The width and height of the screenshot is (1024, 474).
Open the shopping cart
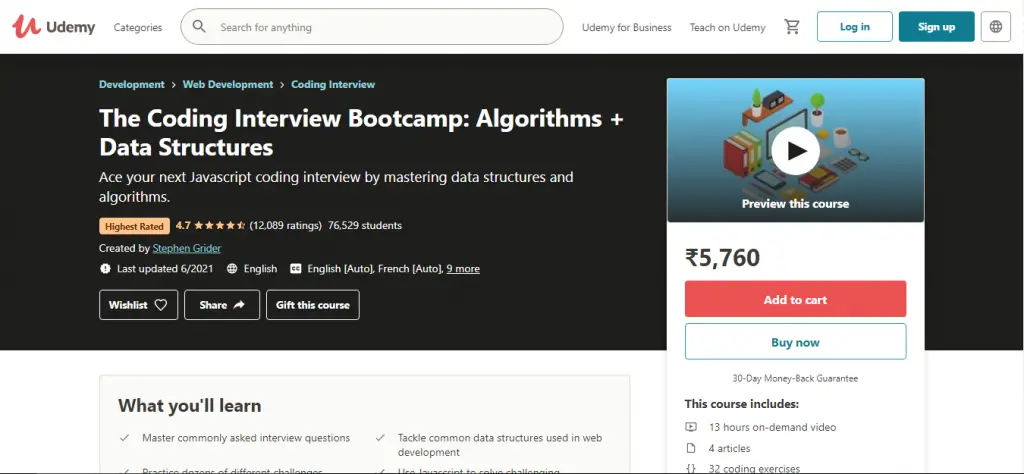pos(792,27)
